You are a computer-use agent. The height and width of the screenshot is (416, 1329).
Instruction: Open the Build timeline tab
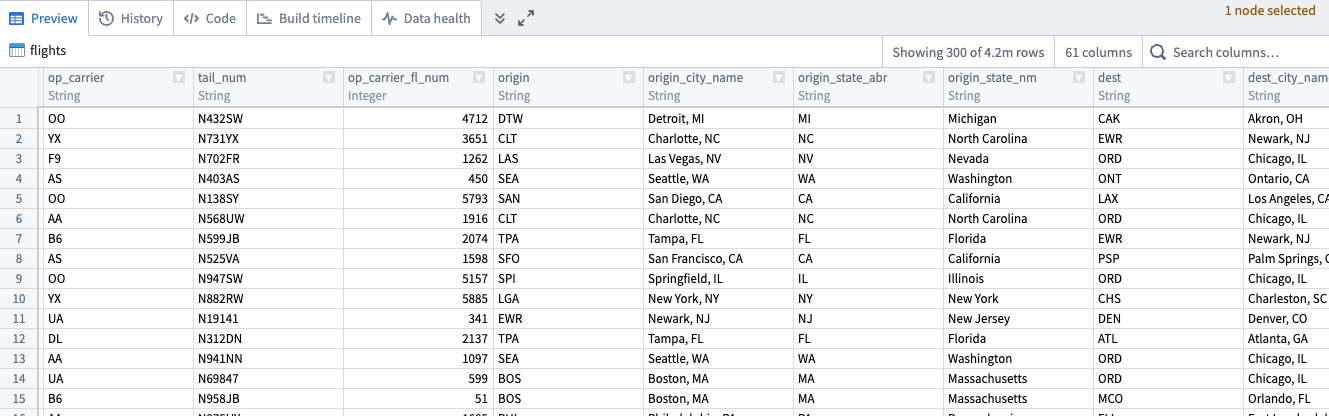(309, 18)
